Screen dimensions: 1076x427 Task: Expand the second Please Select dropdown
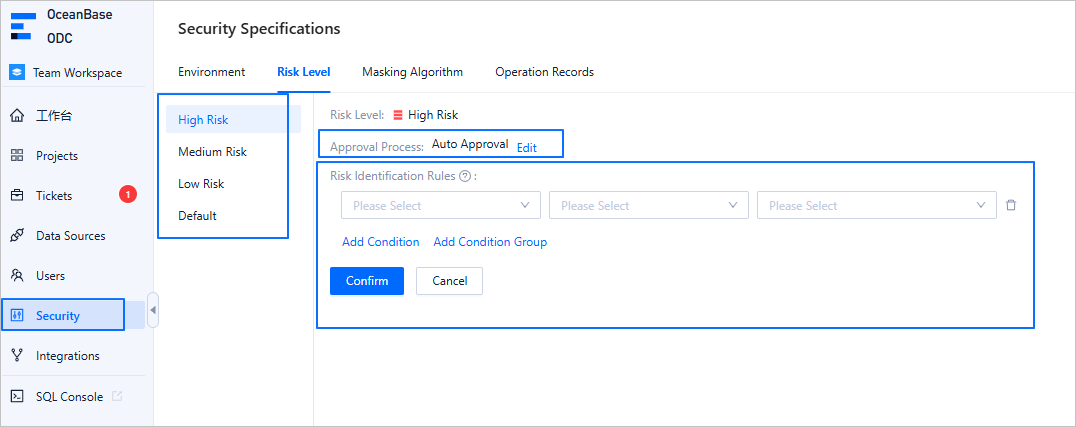pyautogui.click(x=648, y=206)
